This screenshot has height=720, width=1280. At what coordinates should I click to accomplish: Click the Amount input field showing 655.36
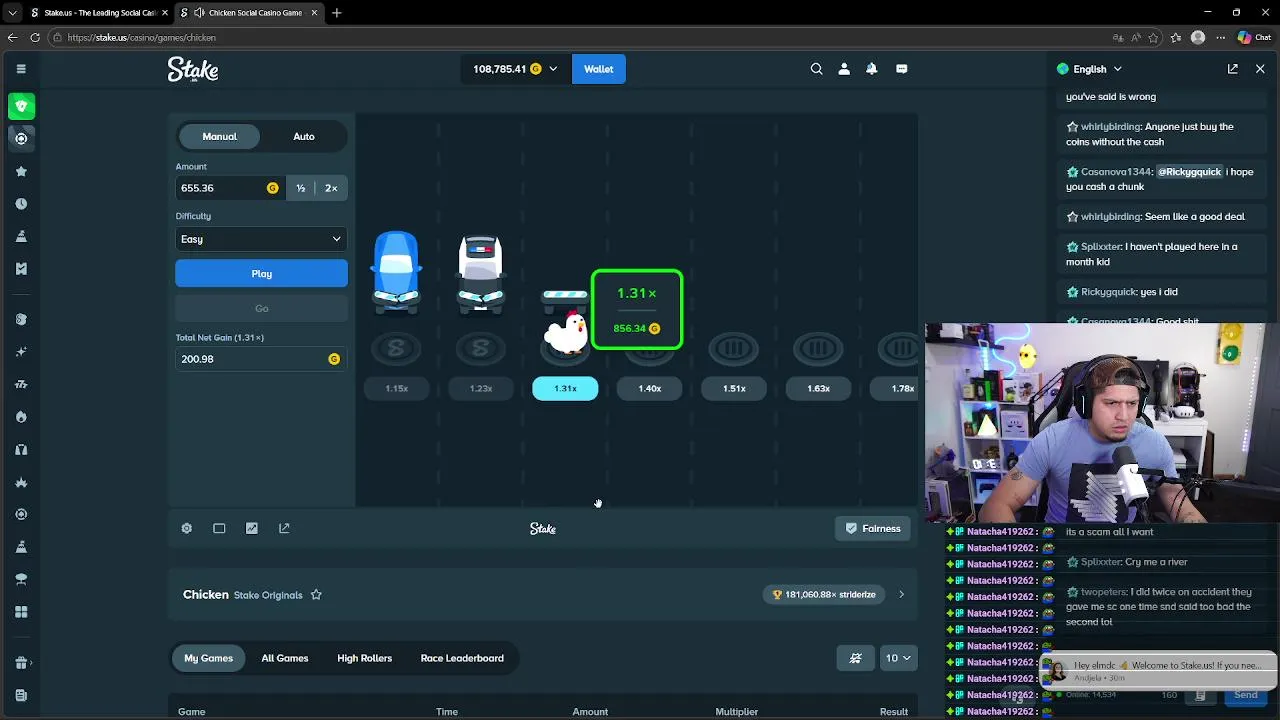pyautogui.click(x=230, y=188)
